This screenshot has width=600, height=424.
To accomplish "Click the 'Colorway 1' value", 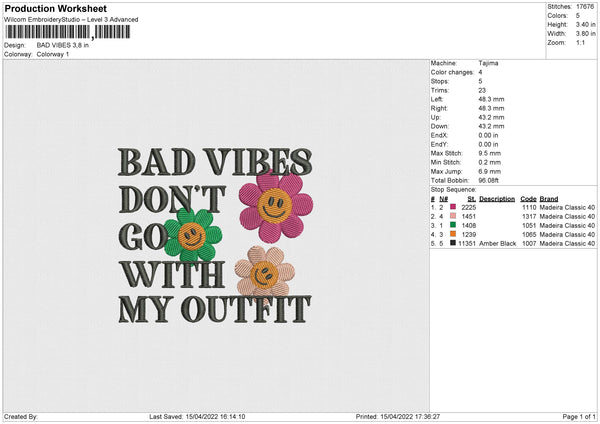I will pyautogui.click(x=53, y=54).
